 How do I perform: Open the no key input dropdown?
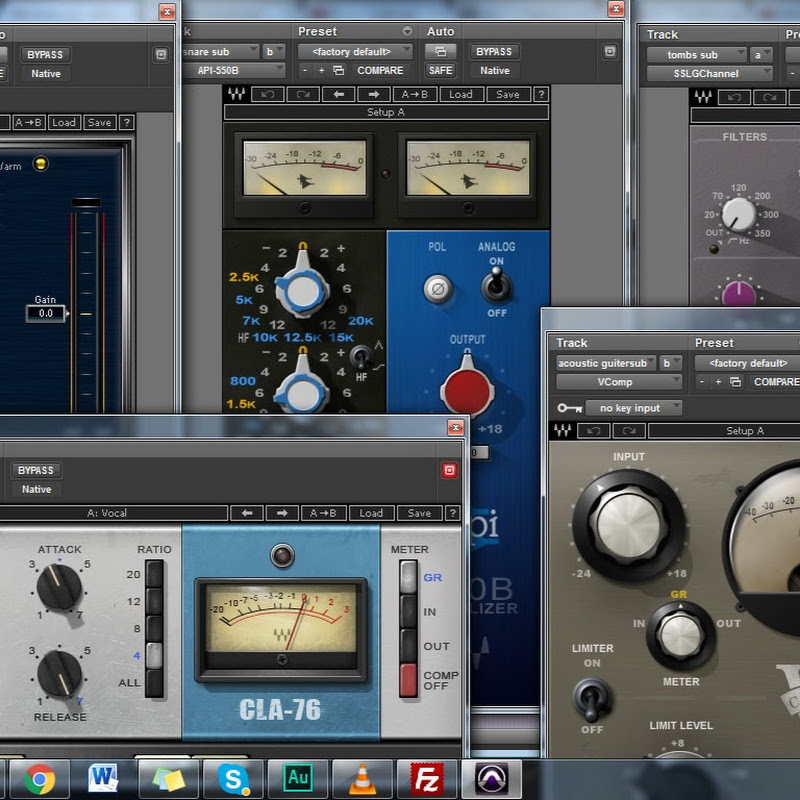point(634,408)
